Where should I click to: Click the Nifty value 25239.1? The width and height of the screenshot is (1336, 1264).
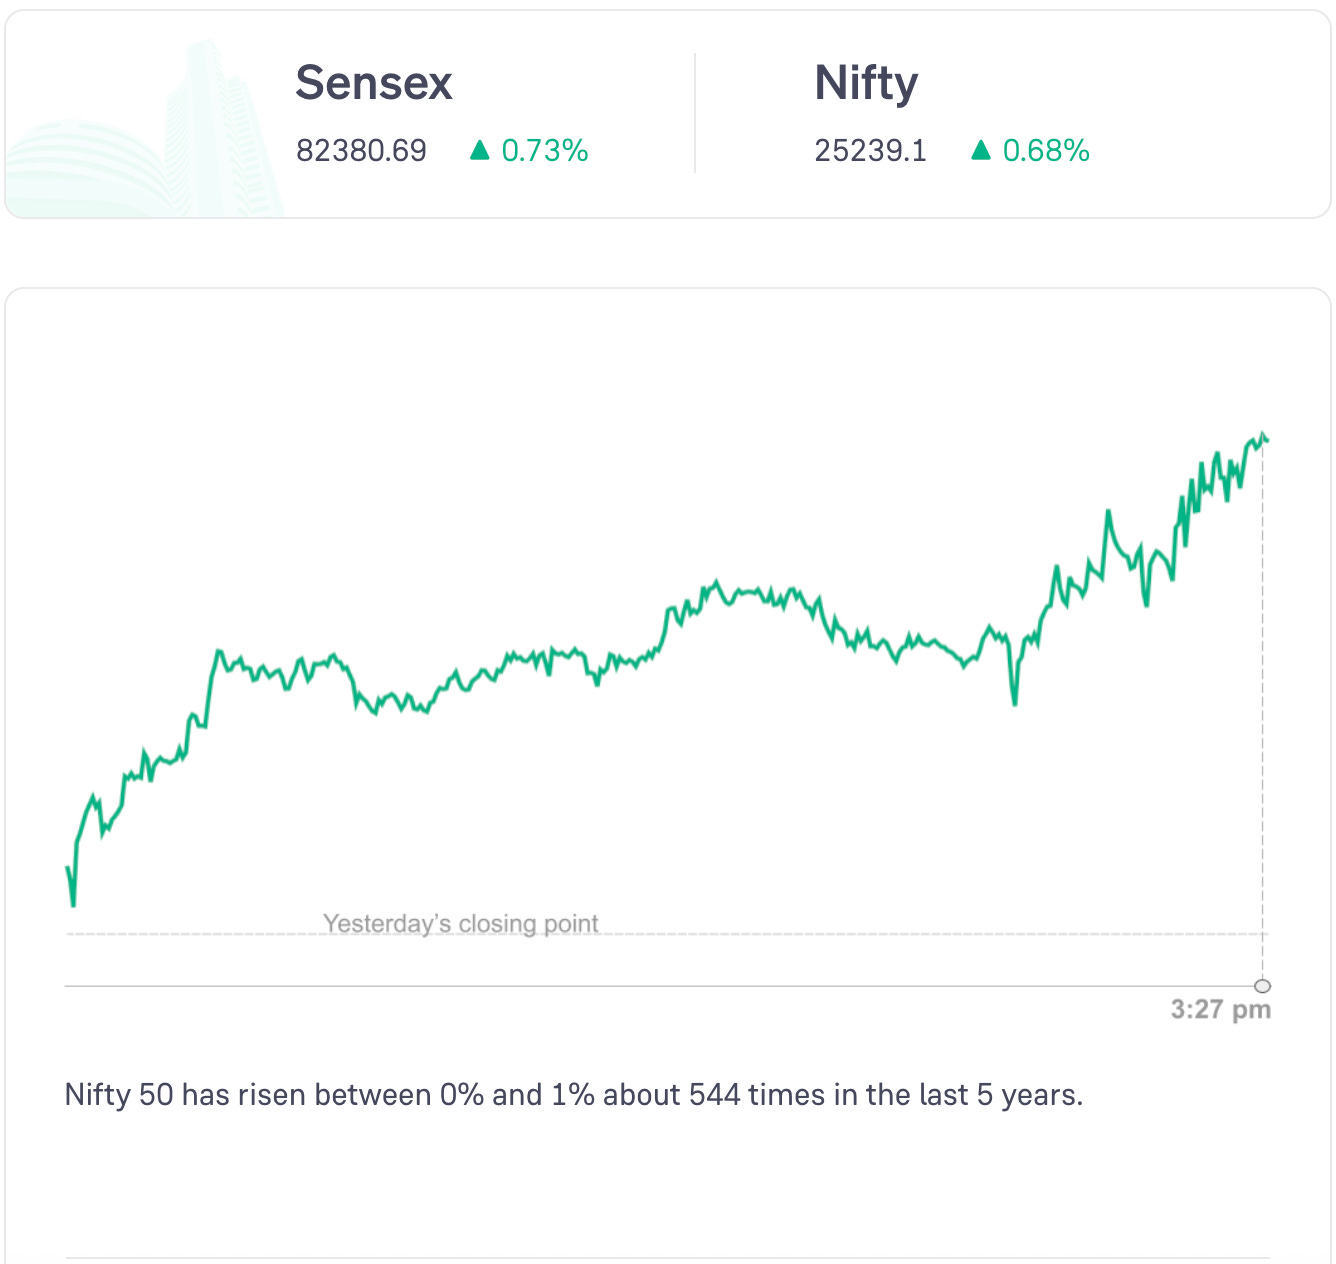point(870,151)
